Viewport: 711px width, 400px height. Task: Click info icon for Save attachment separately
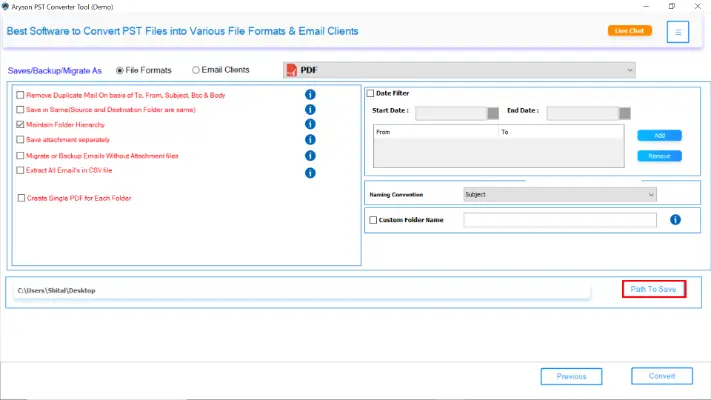pos(310,140)
